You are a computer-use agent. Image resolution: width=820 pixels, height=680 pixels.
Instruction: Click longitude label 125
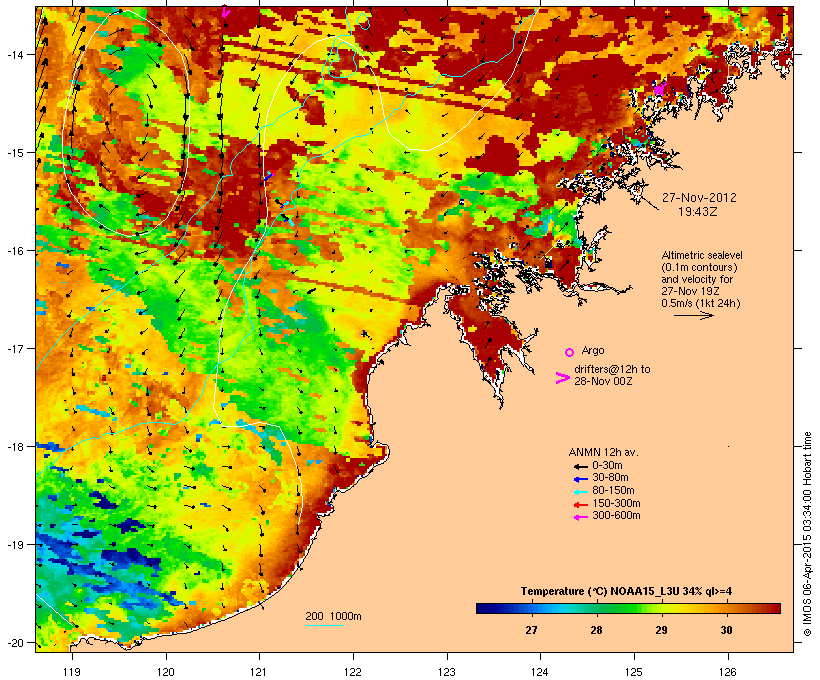tap(634, 672)
